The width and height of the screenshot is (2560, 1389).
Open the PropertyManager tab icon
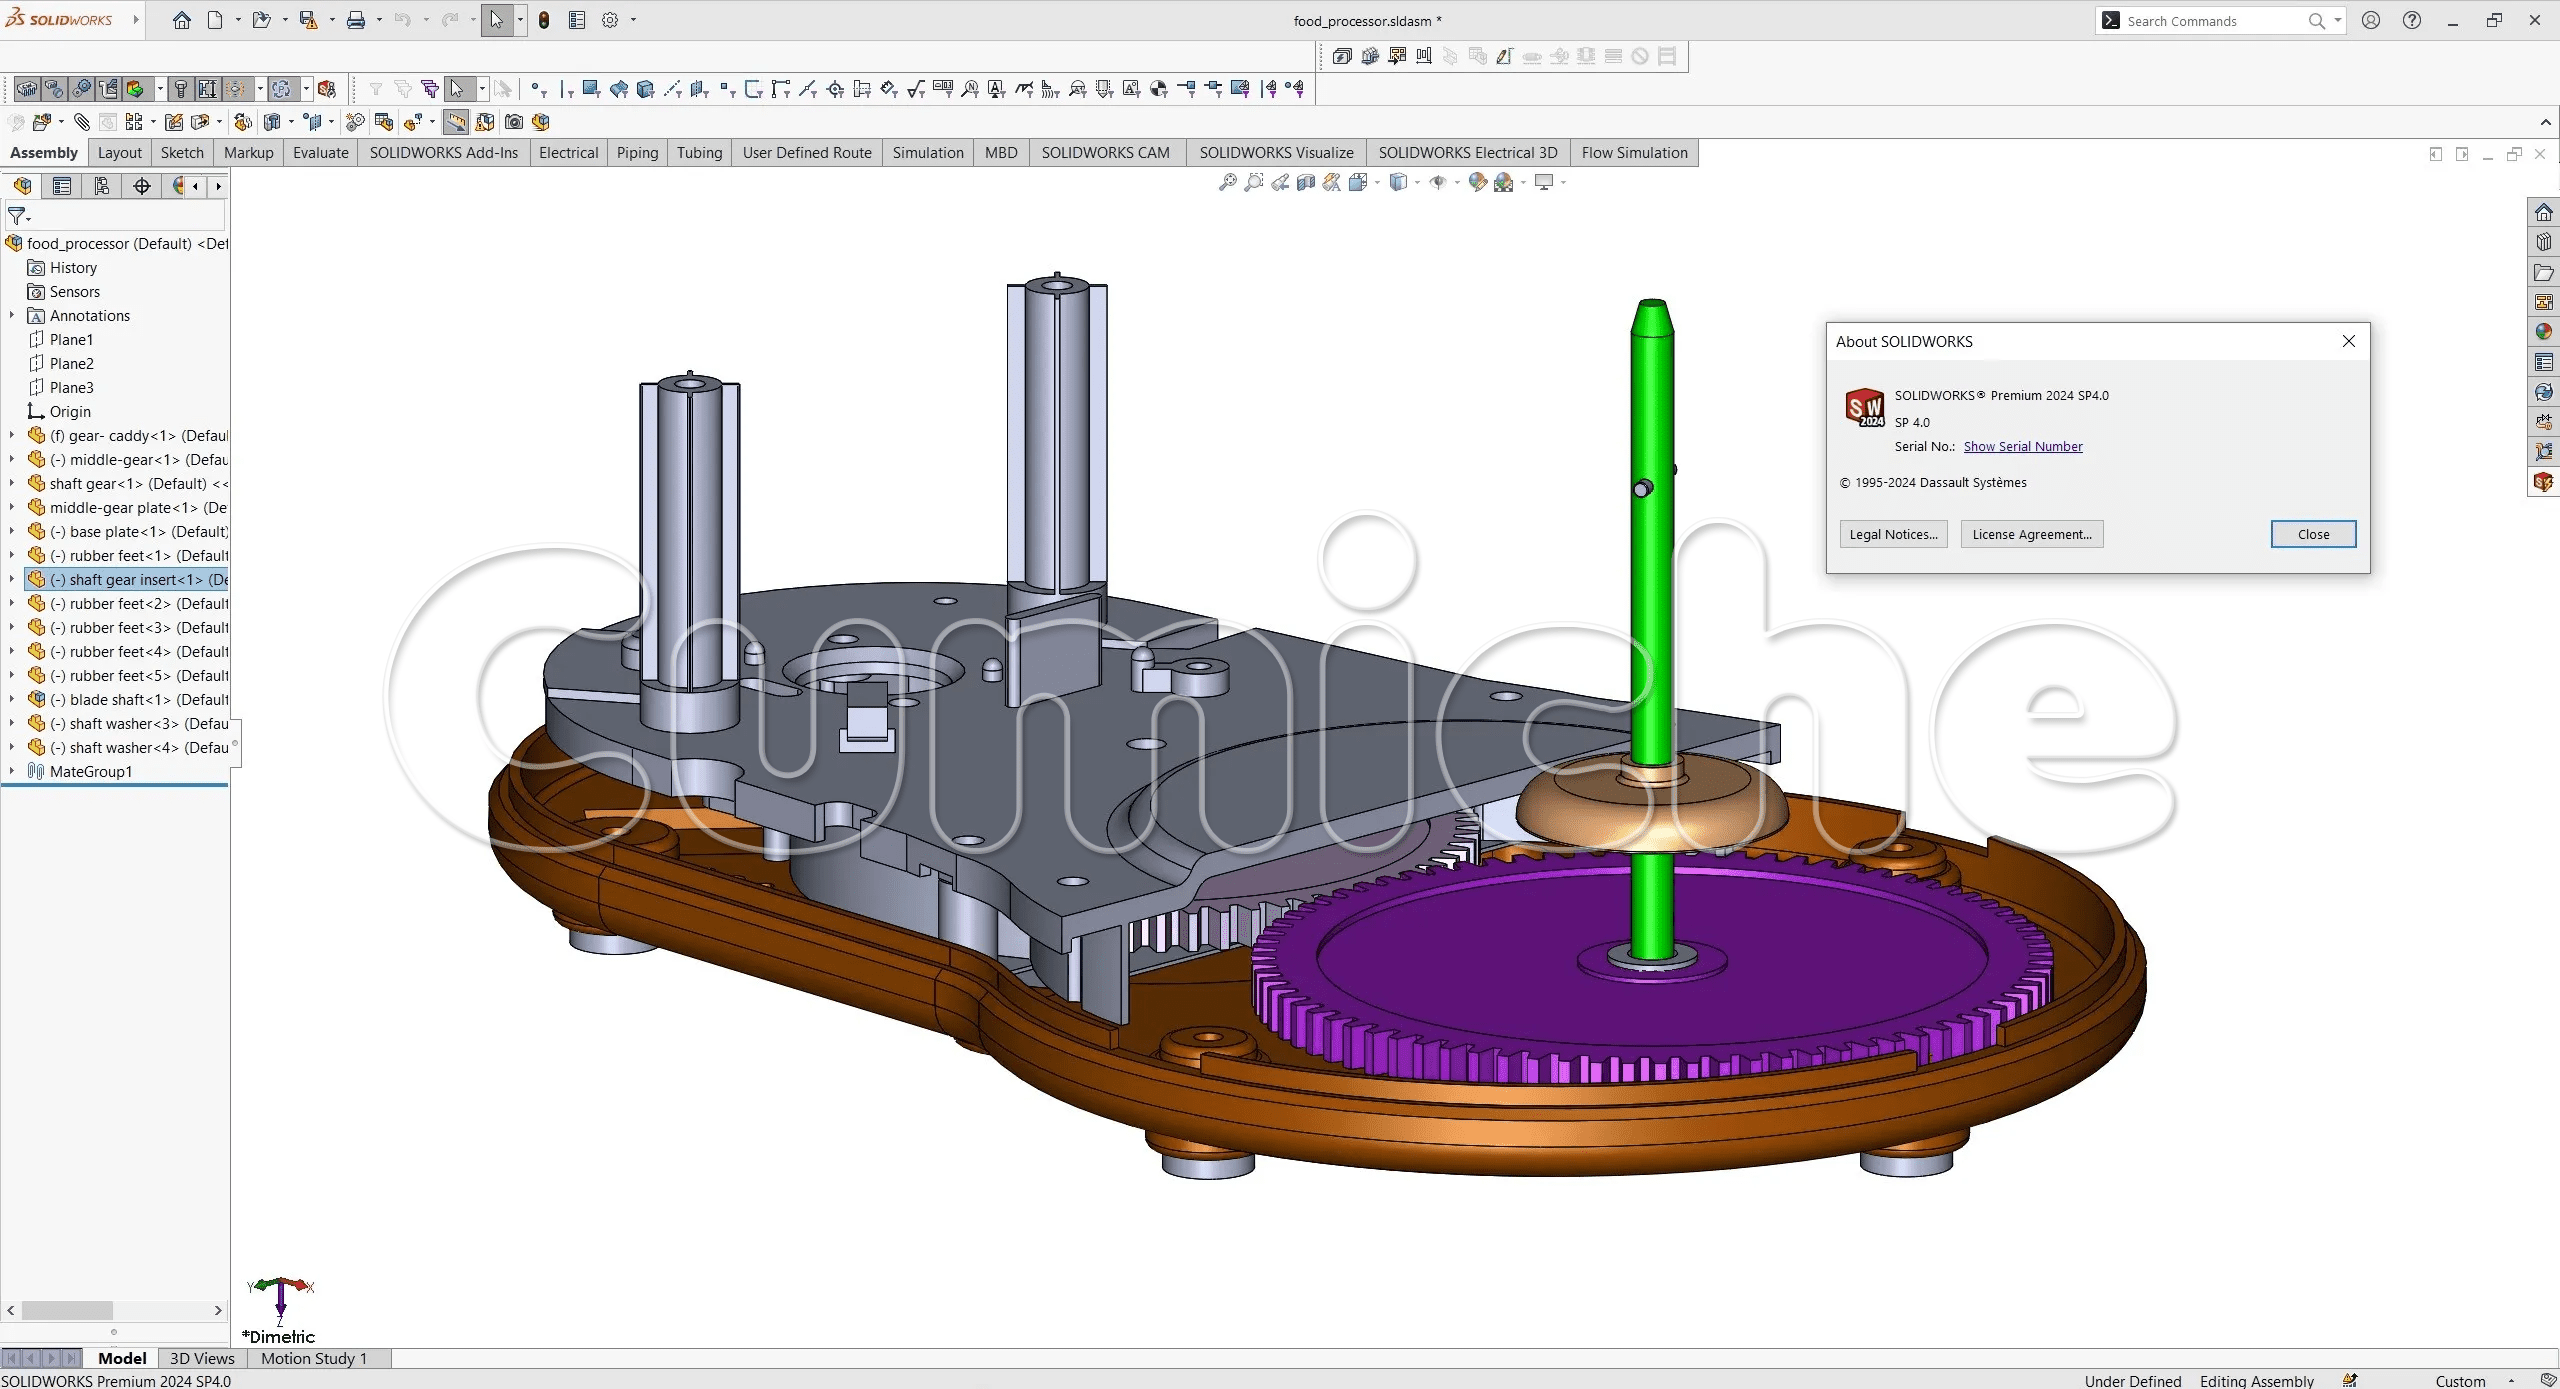click(x=62, y=186)
